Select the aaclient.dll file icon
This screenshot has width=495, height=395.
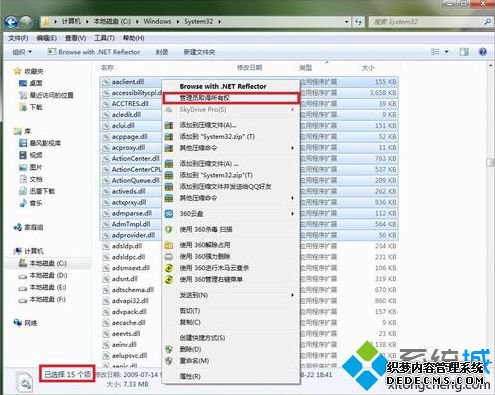coord(106,82)
